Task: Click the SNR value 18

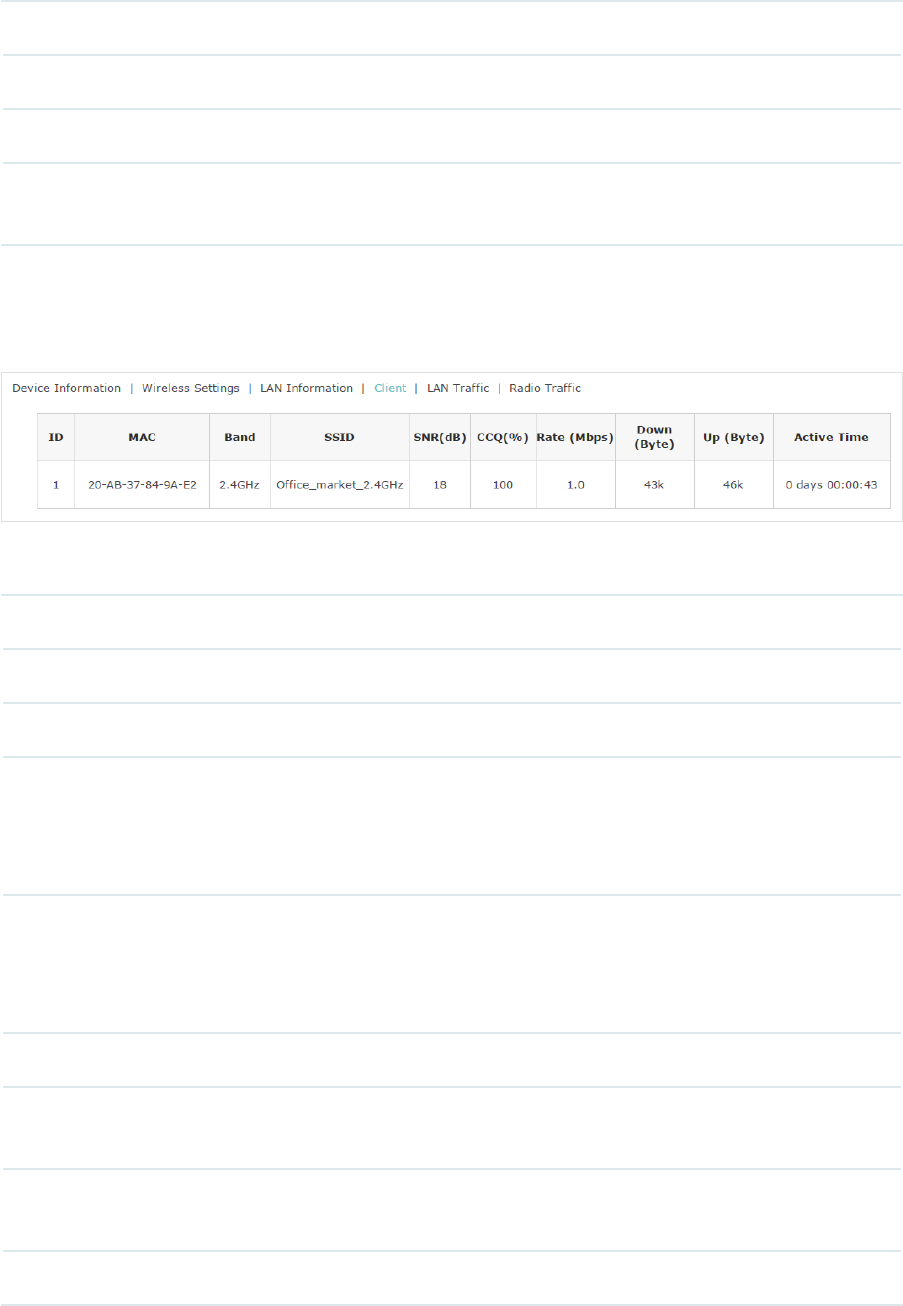Action: pyautogui.click(x=440, y=485)
